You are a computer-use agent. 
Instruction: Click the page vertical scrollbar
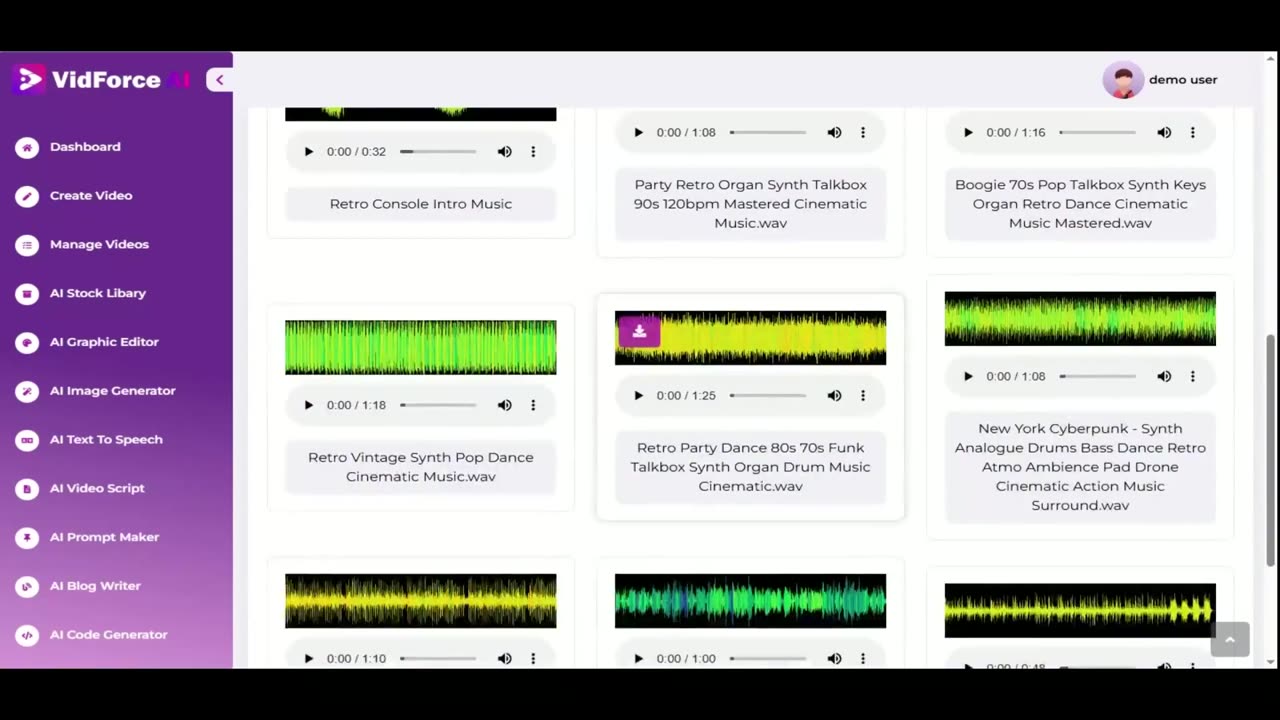coord(1271,450)
